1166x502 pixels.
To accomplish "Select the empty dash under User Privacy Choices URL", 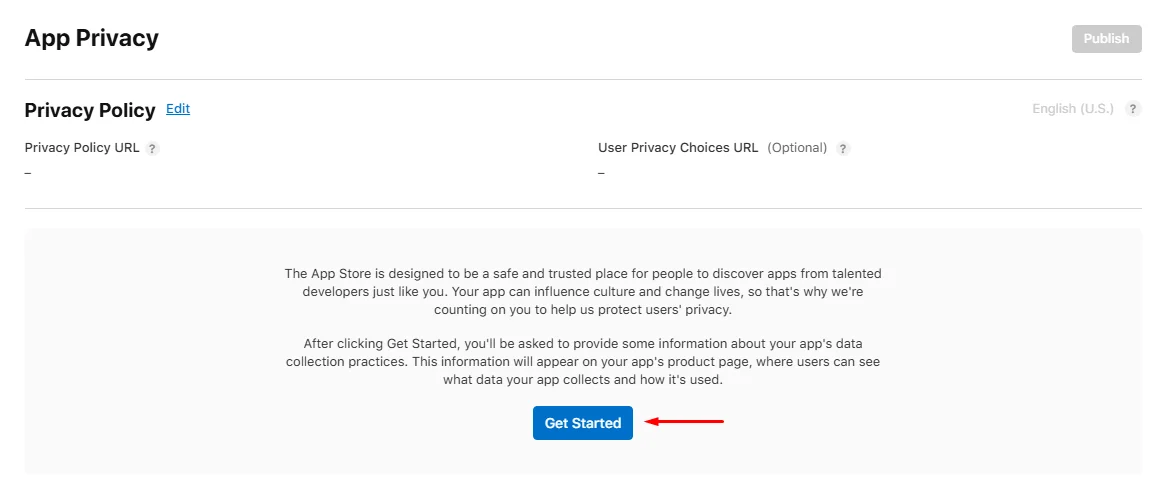I will [601, 173].
